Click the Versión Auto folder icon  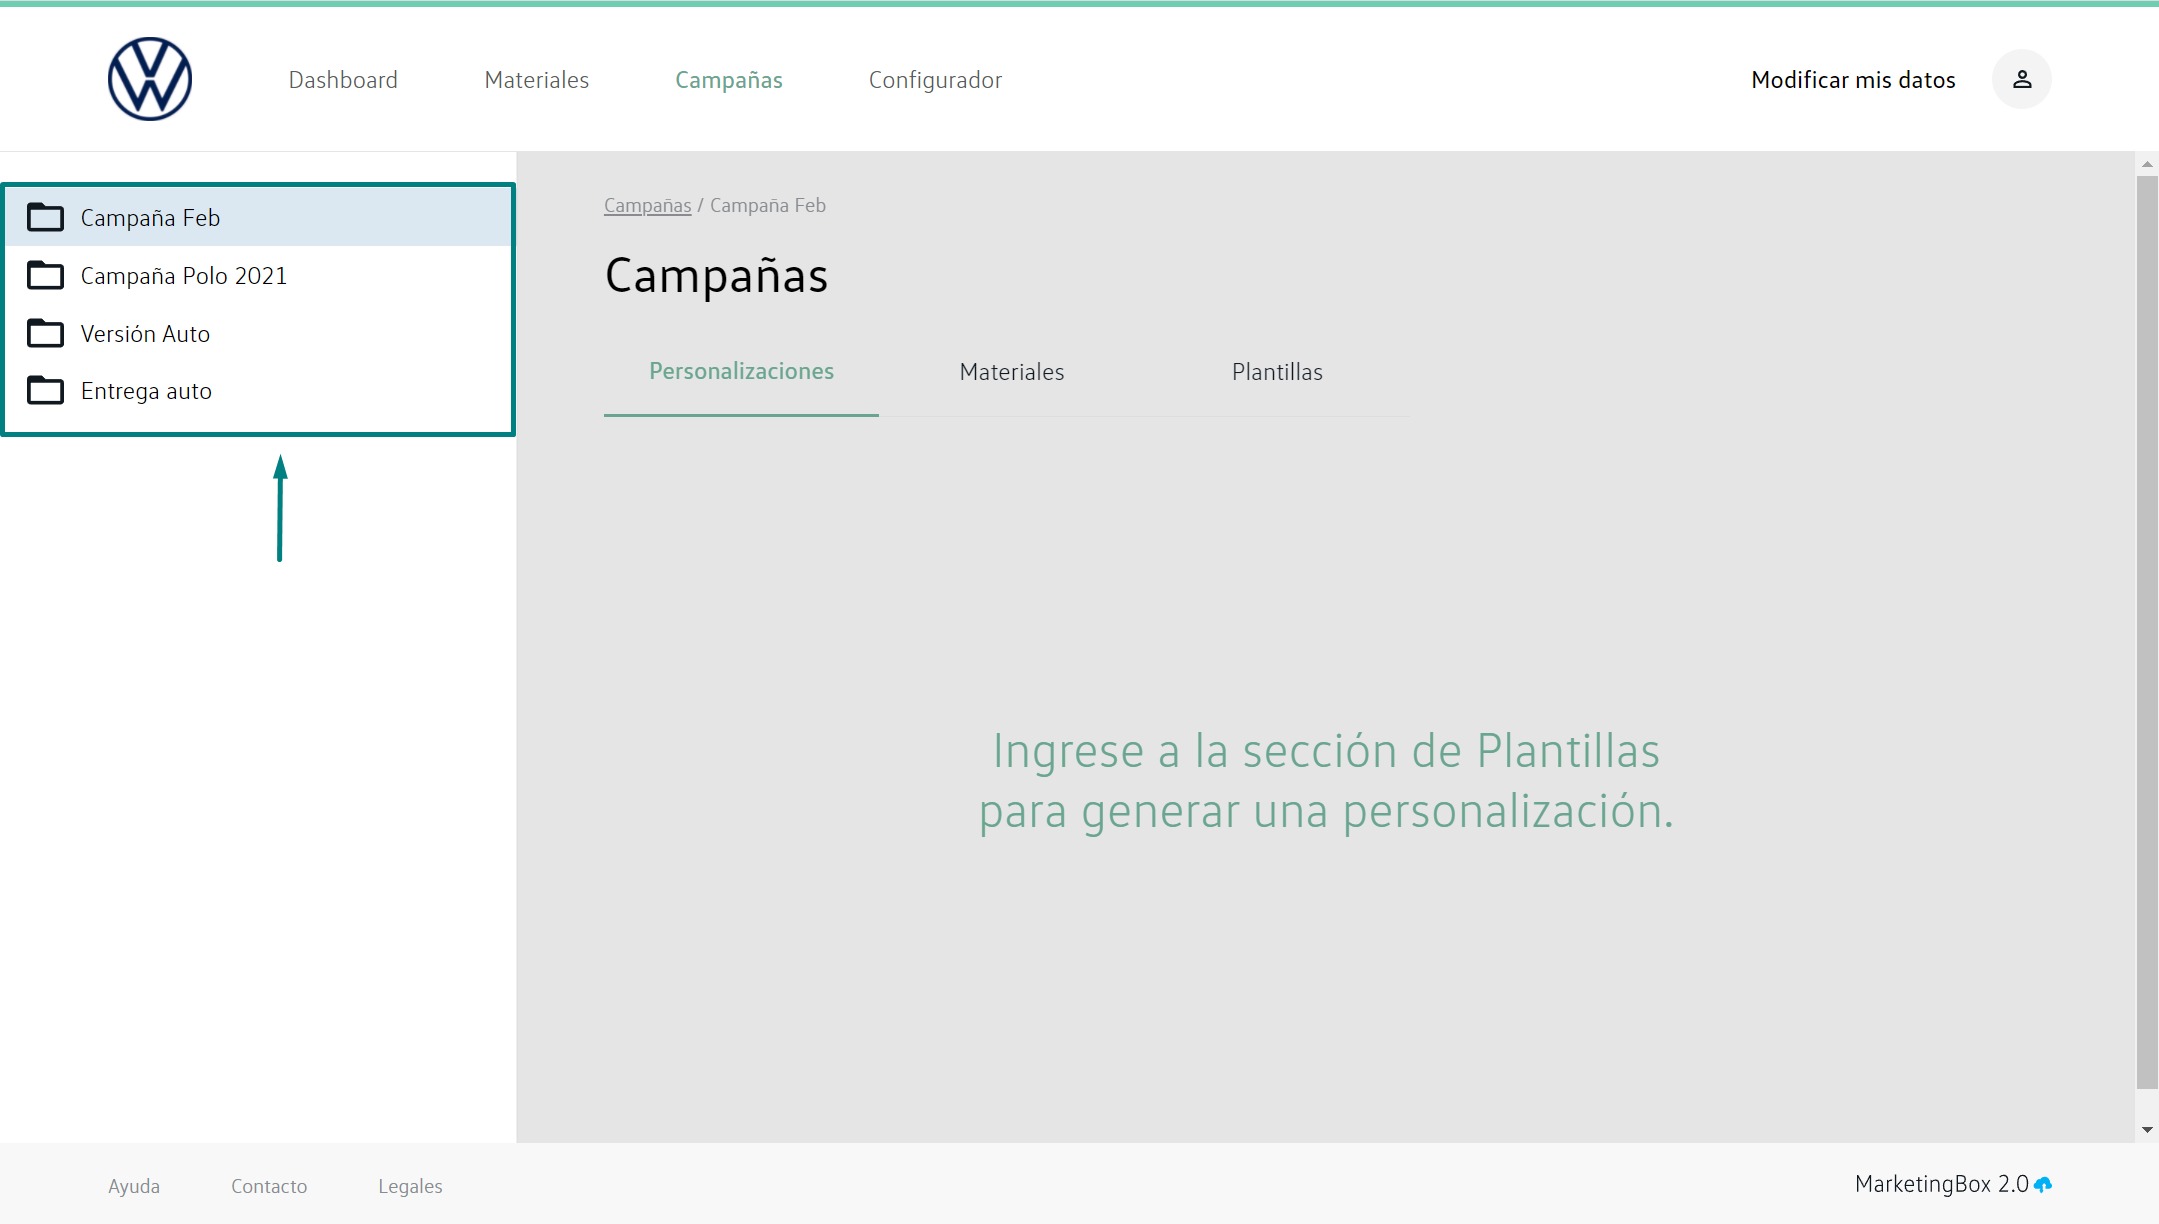click(x=45, y=333)
